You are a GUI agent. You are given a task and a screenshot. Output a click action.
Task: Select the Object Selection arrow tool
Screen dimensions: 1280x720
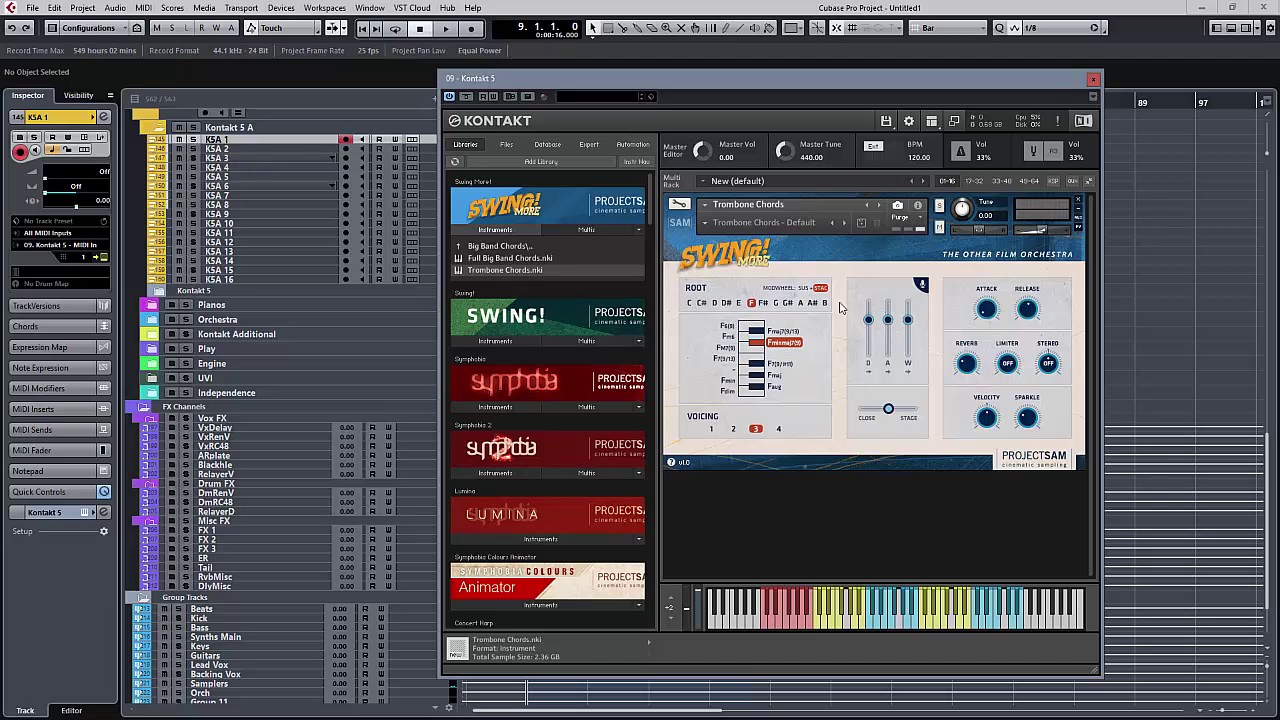tap(594, 28)
